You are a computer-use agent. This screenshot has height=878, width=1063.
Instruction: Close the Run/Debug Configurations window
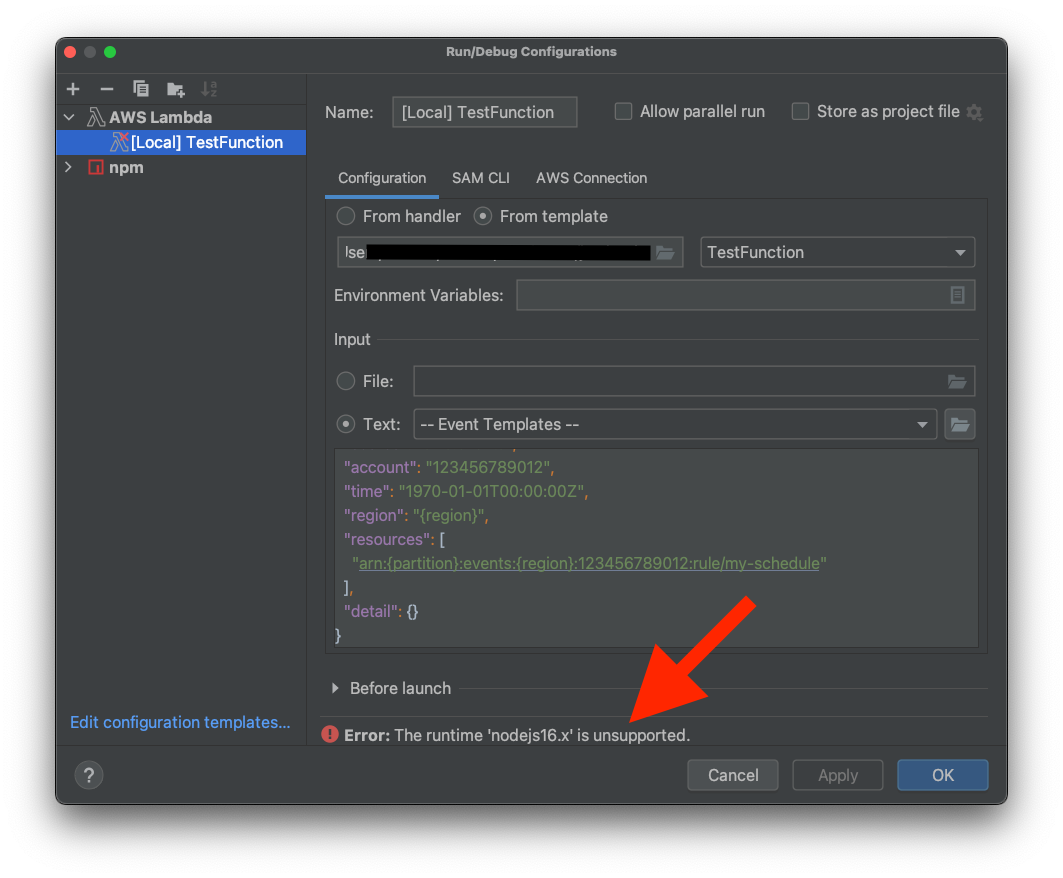click(x=70, y=52)
